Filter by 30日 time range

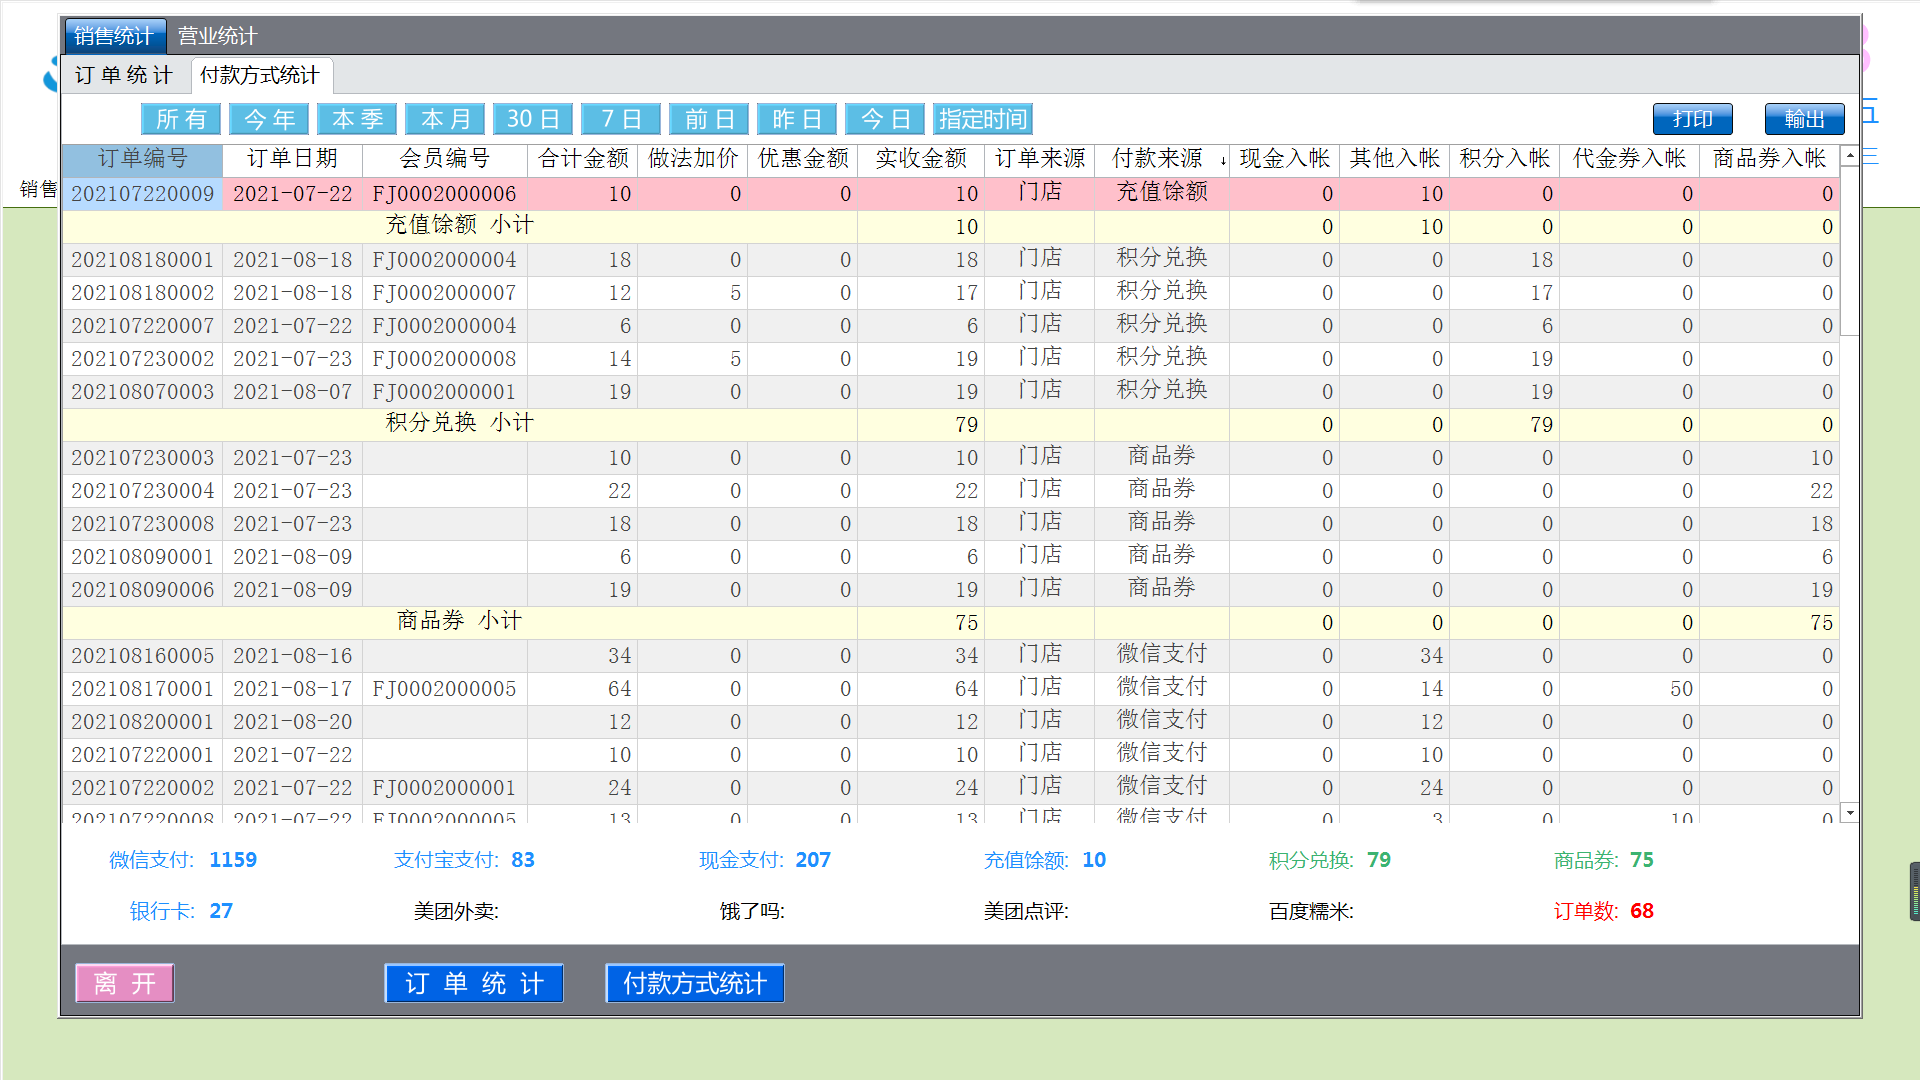coord(533,119)
